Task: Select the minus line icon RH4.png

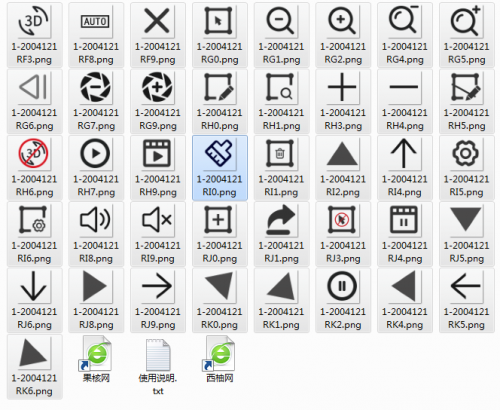Action: [405, 101]
